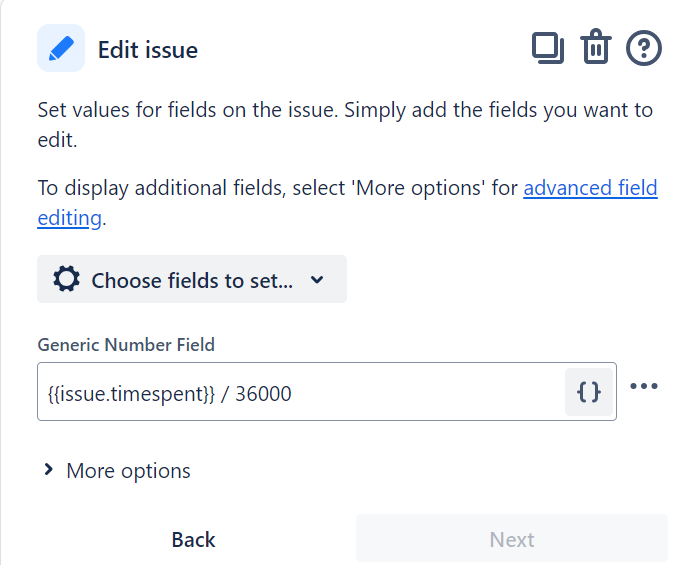Focus the Generic Number Field input box
The width and height of the screenshot is (685, 565).
pyautogui.click(x=300, y=392)
